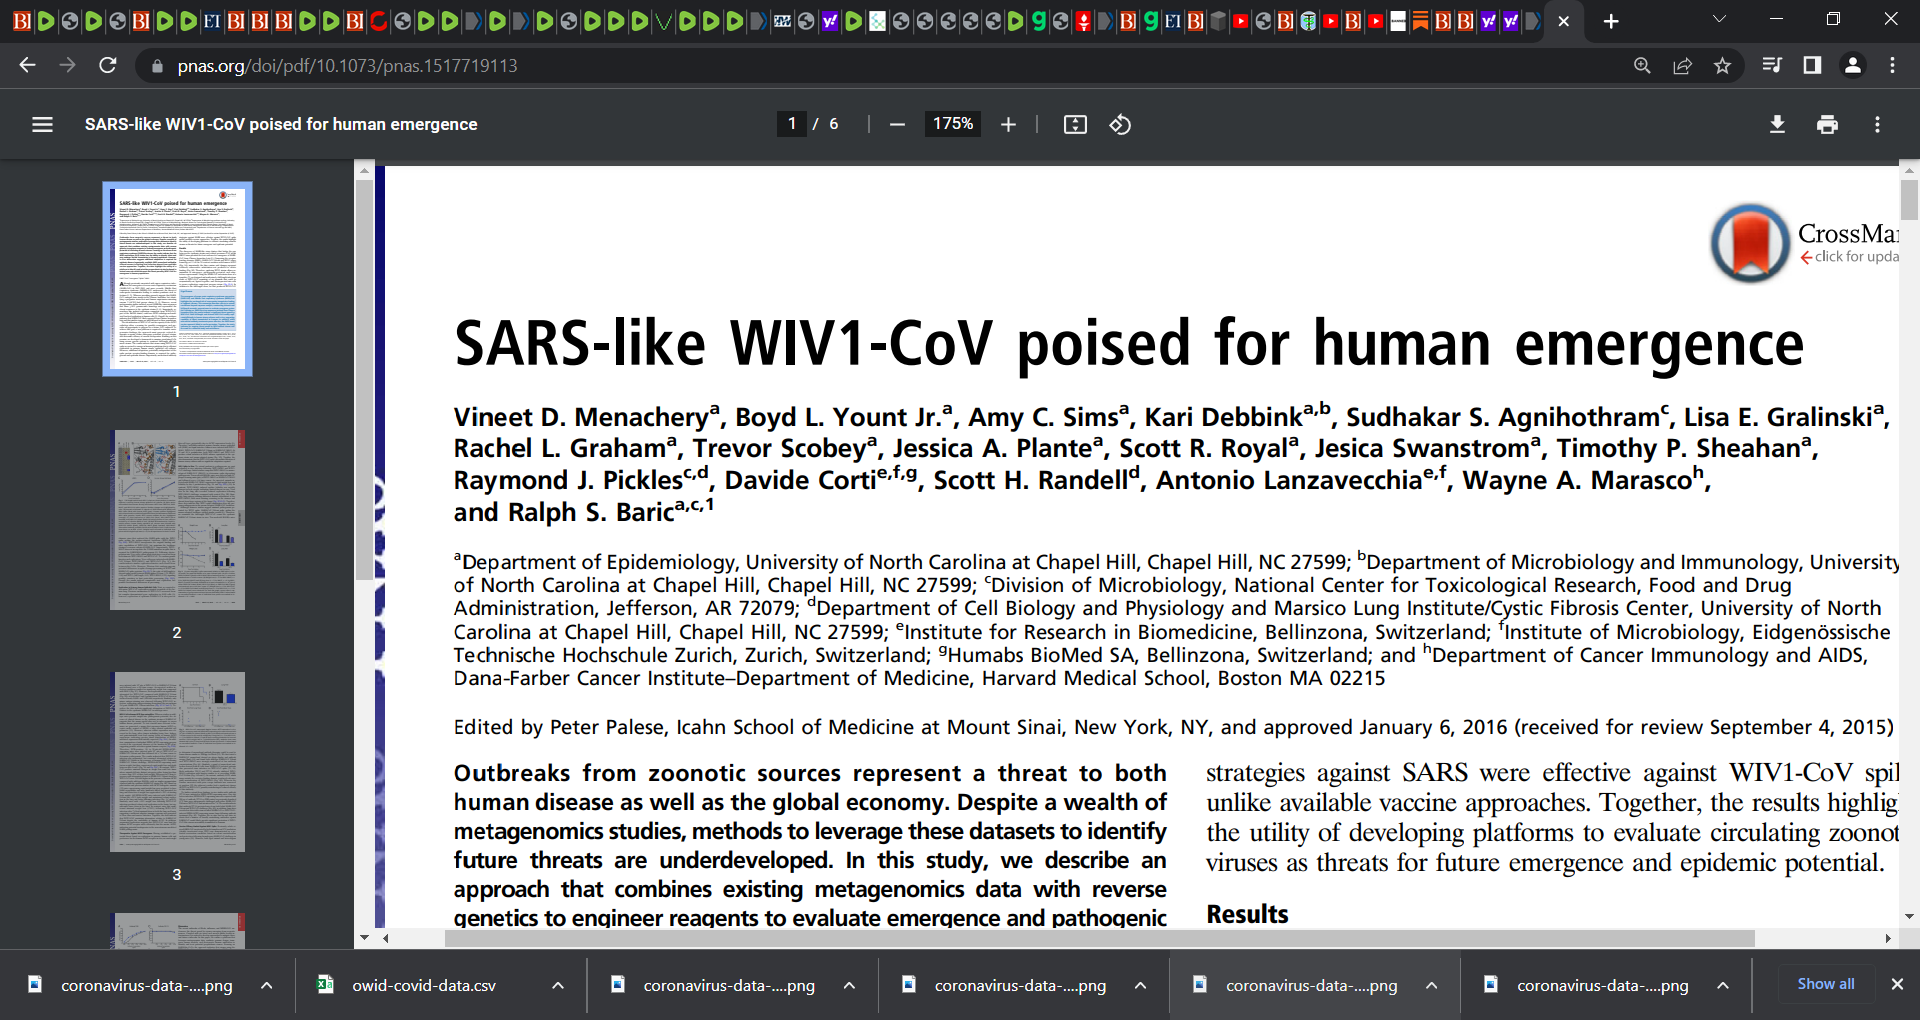Zoom in the PDF with plus button
Screen dimensions: 1920x1020
tap(1008, 124)
